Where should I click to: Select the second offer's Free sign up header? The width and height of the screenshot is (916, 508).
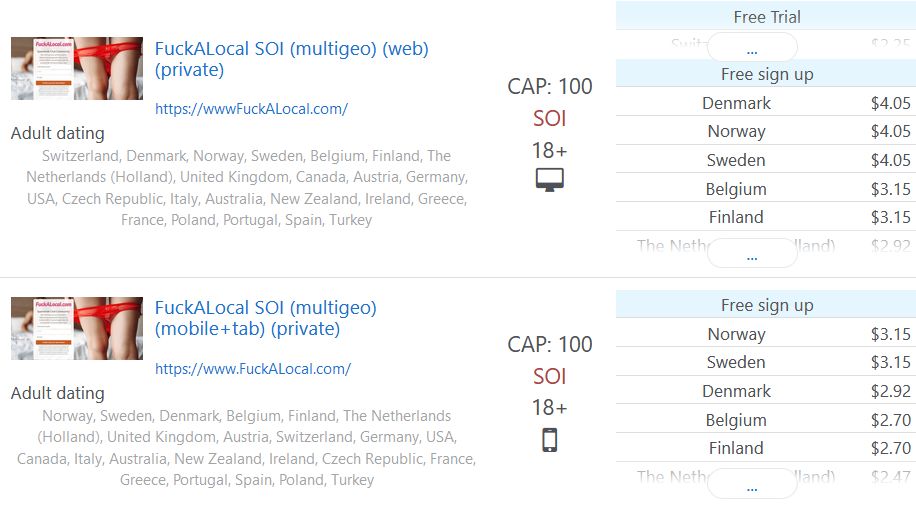coord(766,306)
